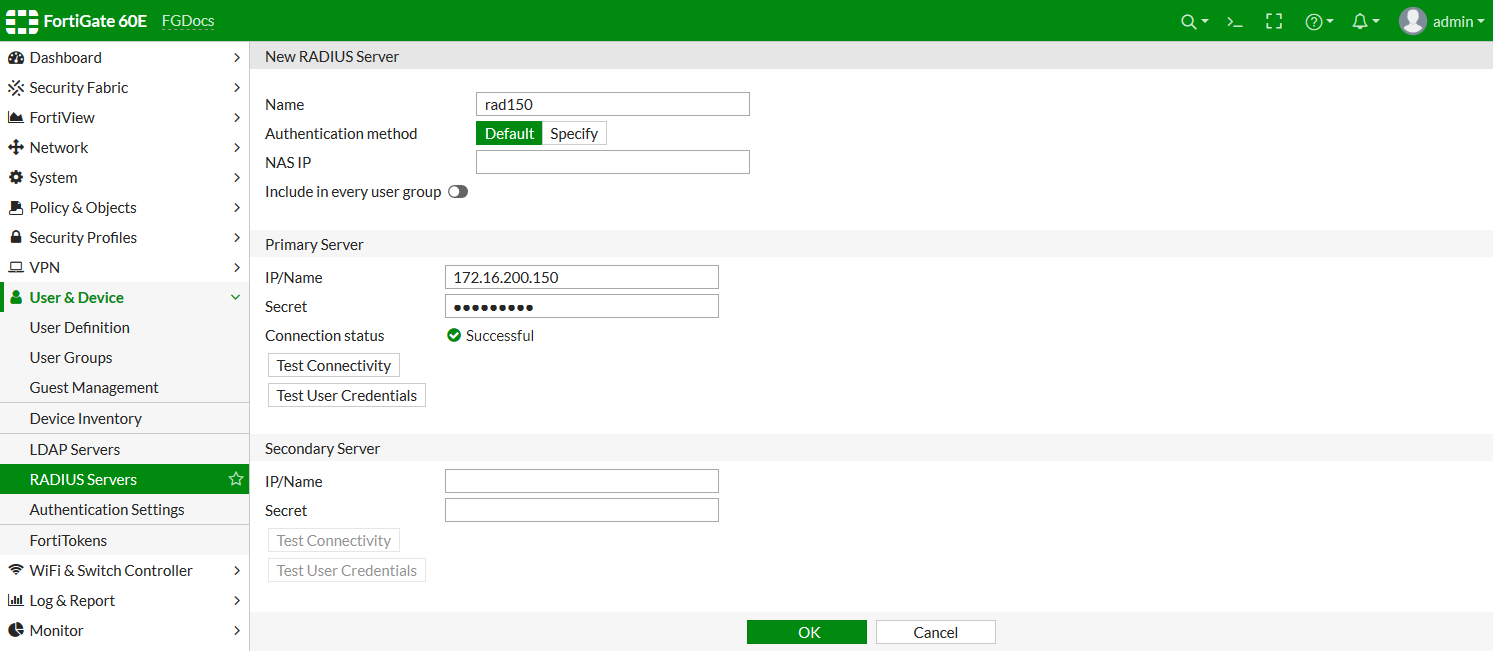Click the Network arrows icon
Viewport: 1493px width, 651px height.
coord(15,148)
